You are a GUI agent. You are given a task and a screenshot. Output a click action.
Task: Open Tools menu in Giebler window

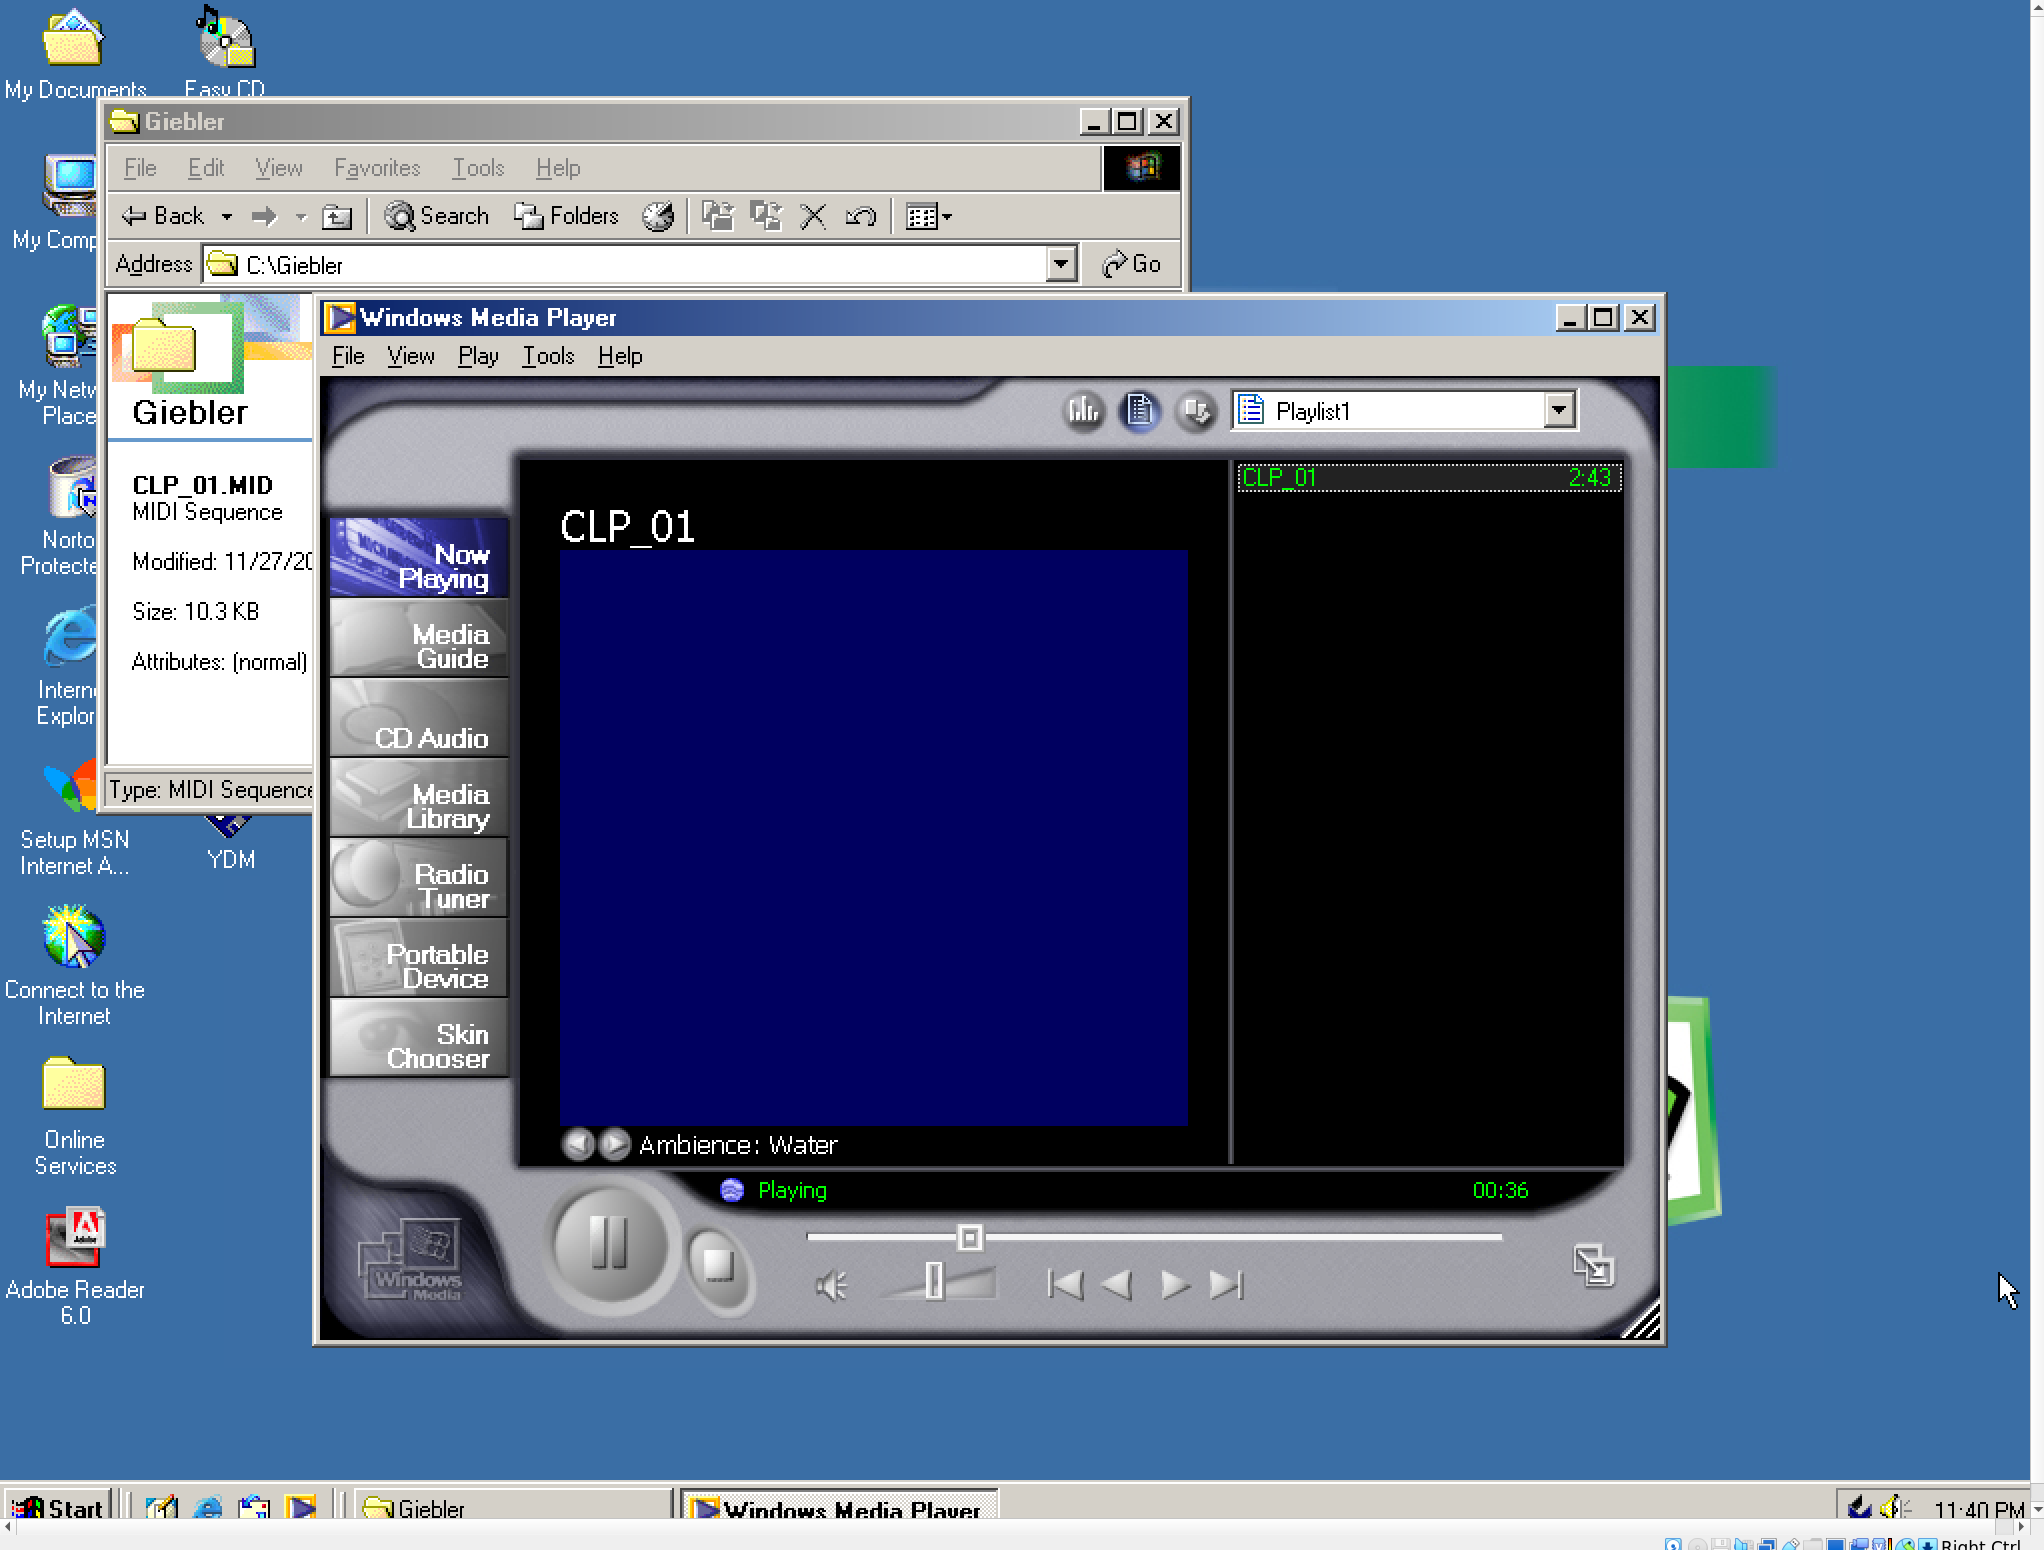tap(478, 168)
